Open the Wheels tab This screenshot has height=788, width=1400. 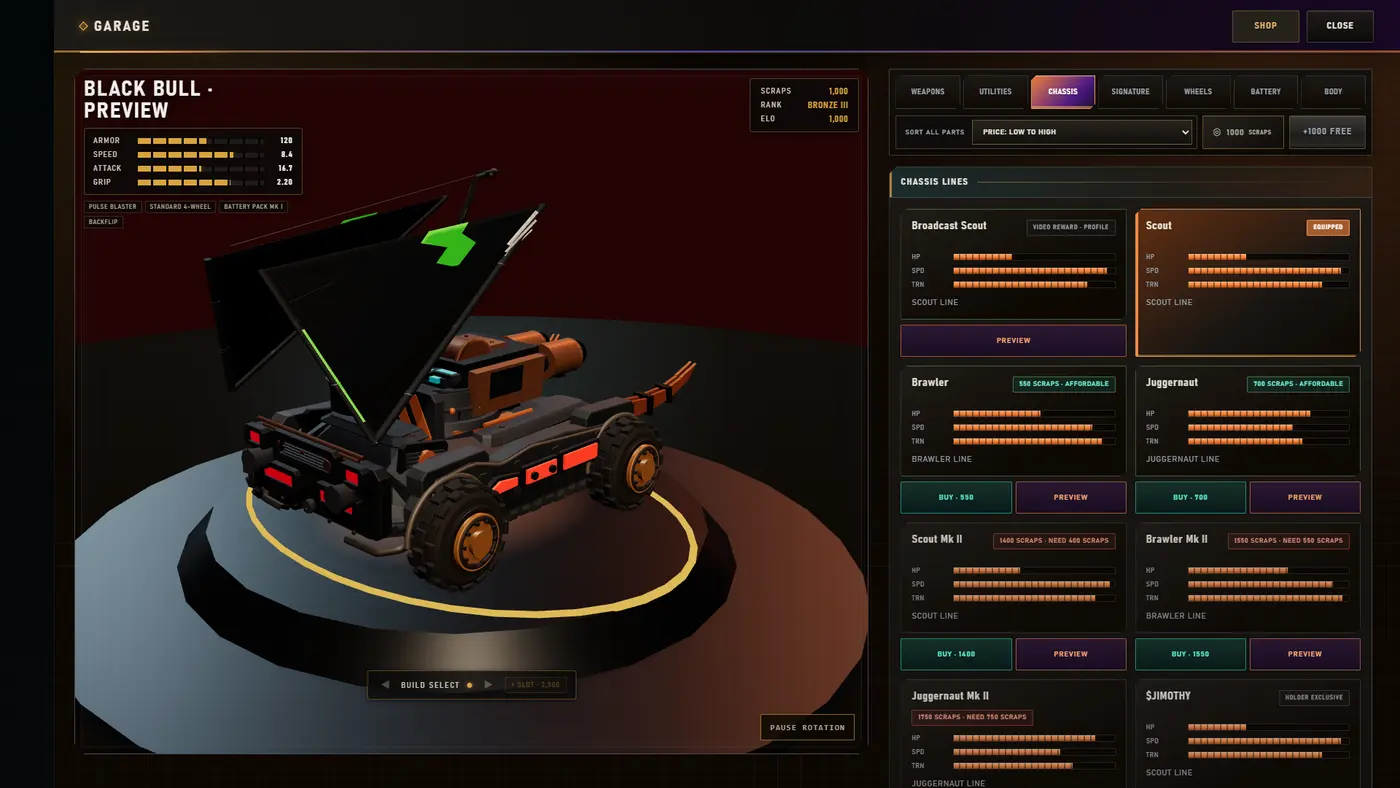pos(1198,92)
